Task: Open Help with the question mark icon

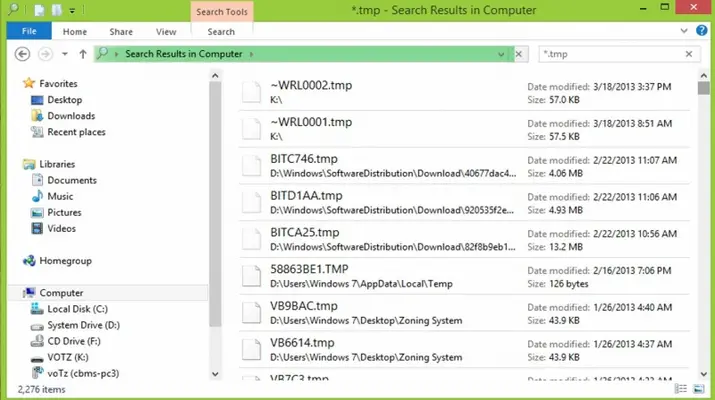Action: pos(702,31)
